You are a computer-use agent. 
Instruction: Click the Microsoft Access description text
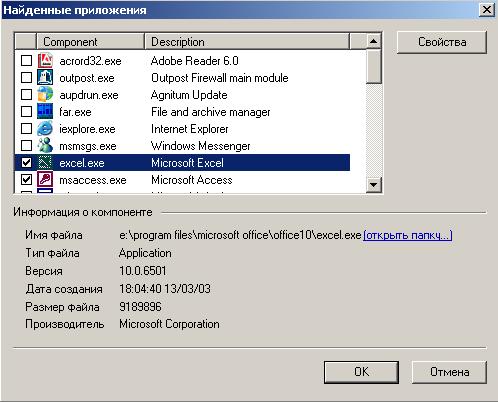[x=192, y=180]
